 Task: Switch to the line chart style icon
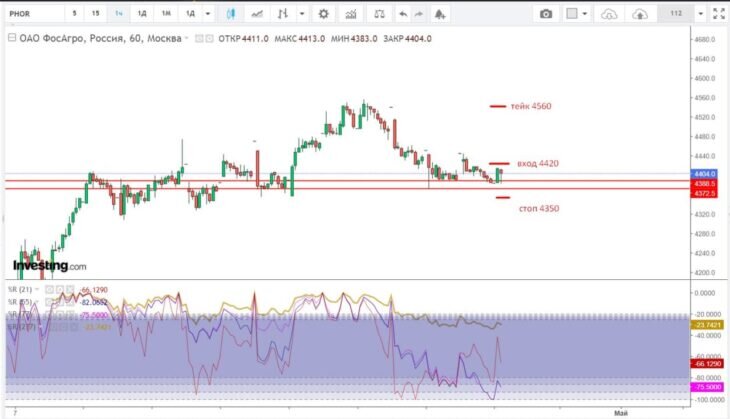(257, 14)
